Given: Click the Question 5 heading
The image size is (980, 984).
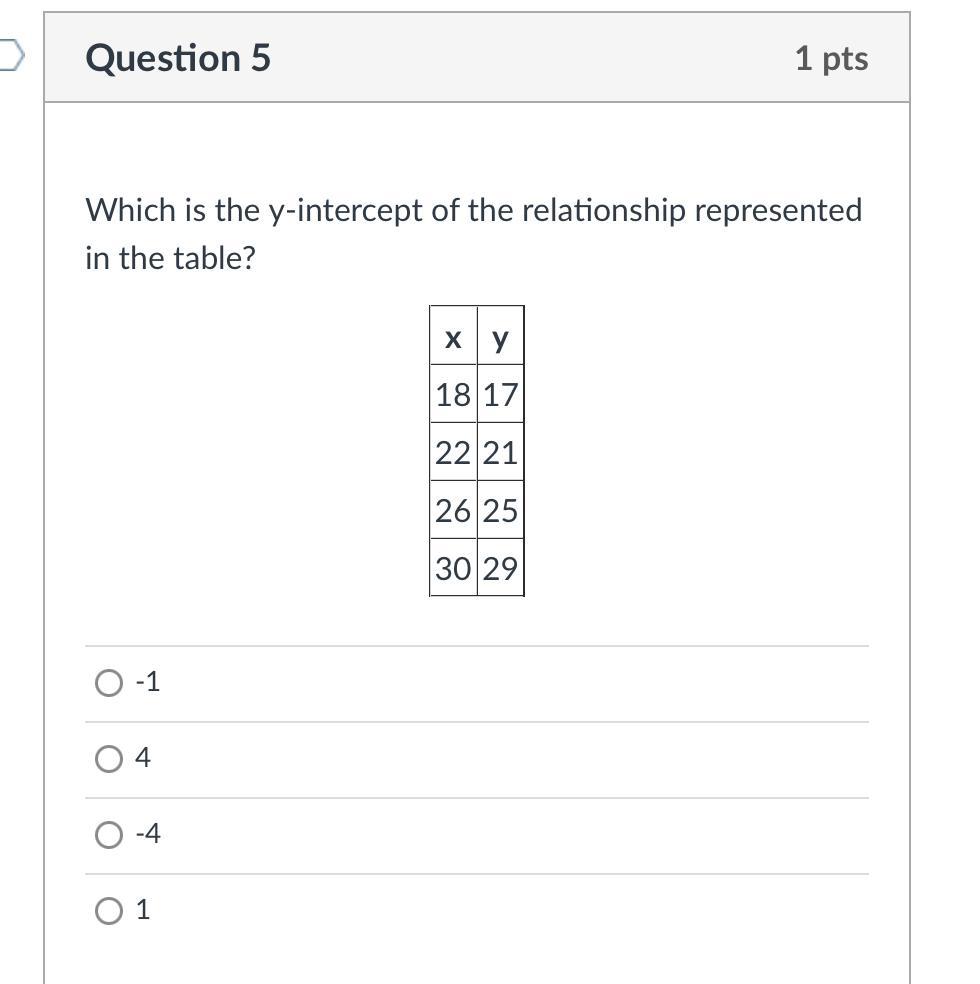Looking at the screenshot, I should tap(178, 58).
